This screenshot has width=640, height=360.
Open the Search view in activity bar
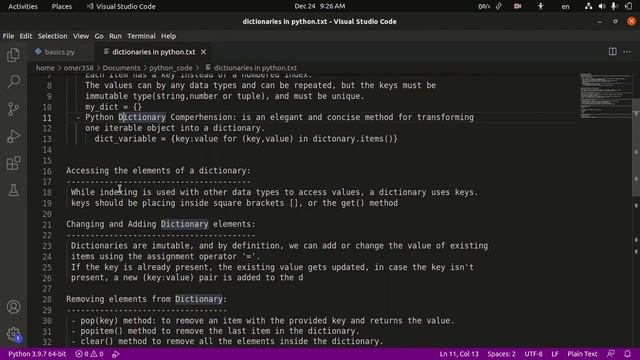coord(13,81)
